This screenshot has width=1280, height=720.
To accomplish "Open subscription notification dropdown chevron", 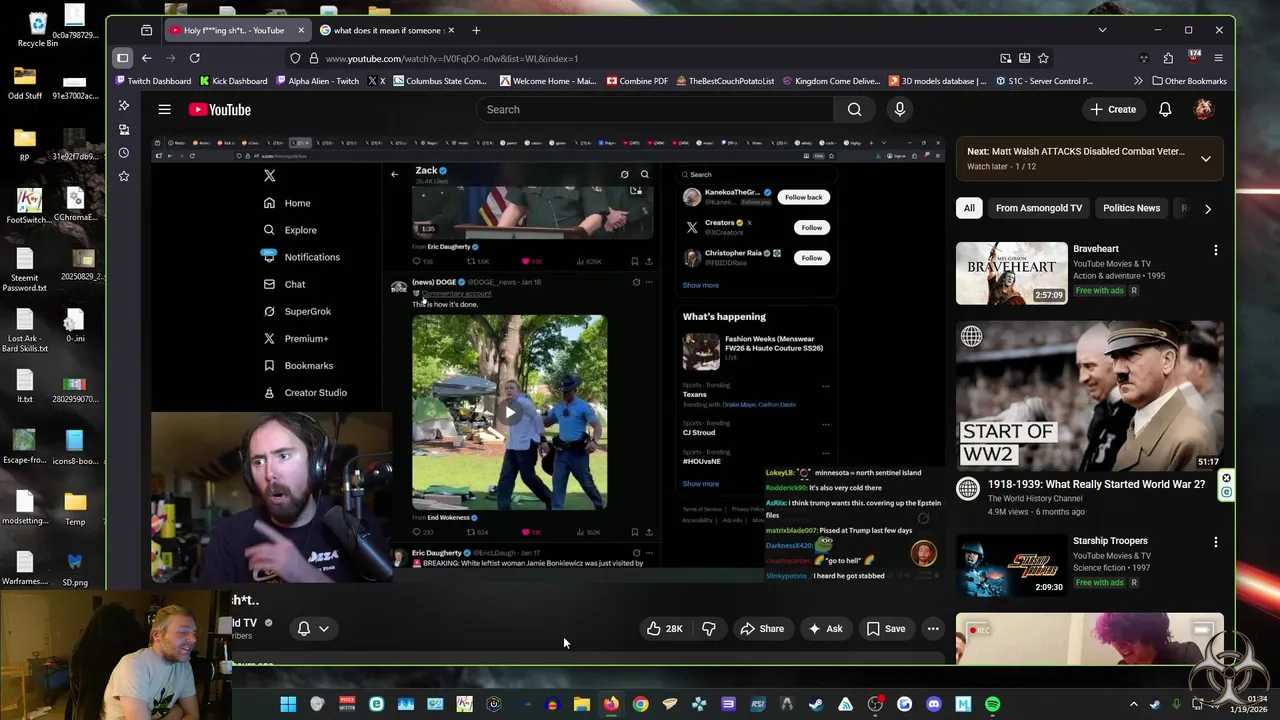I will click(x=324, y=629).
